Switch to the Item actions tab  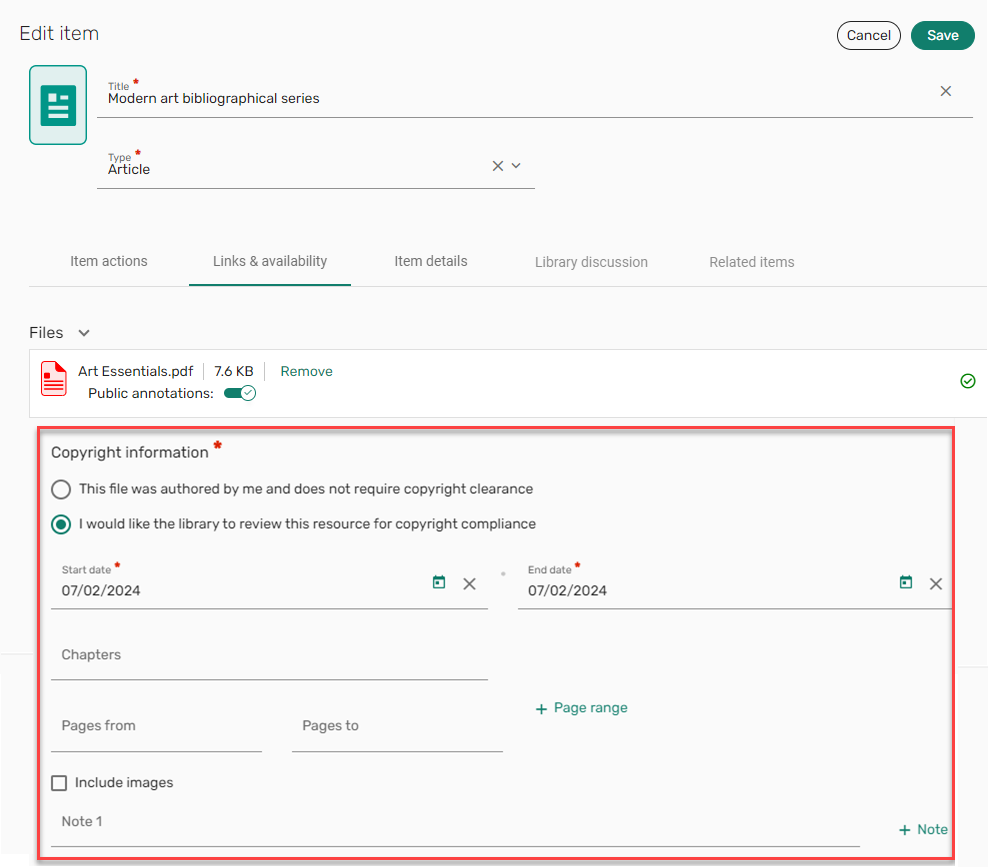[x=109, y=261]
